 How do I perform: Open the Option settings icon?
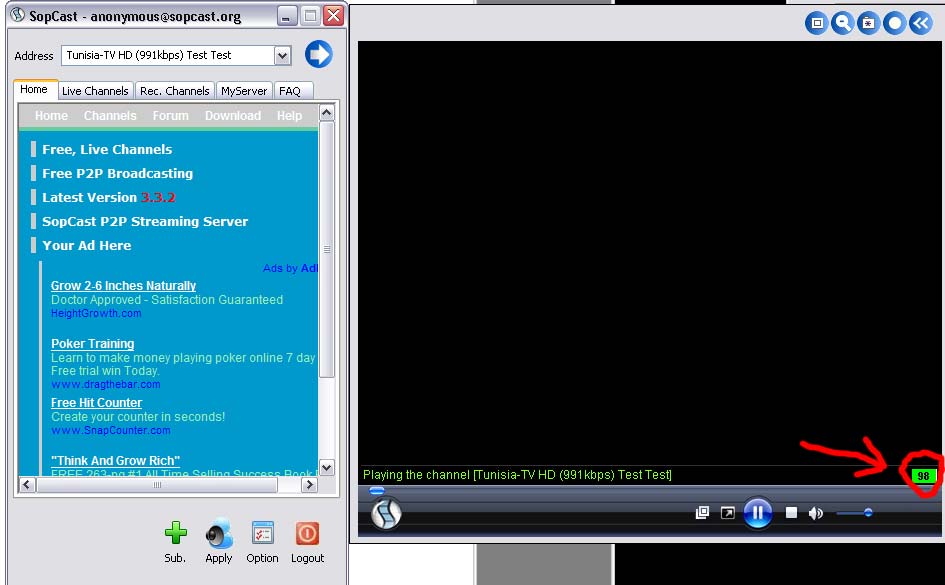(263, 534)
